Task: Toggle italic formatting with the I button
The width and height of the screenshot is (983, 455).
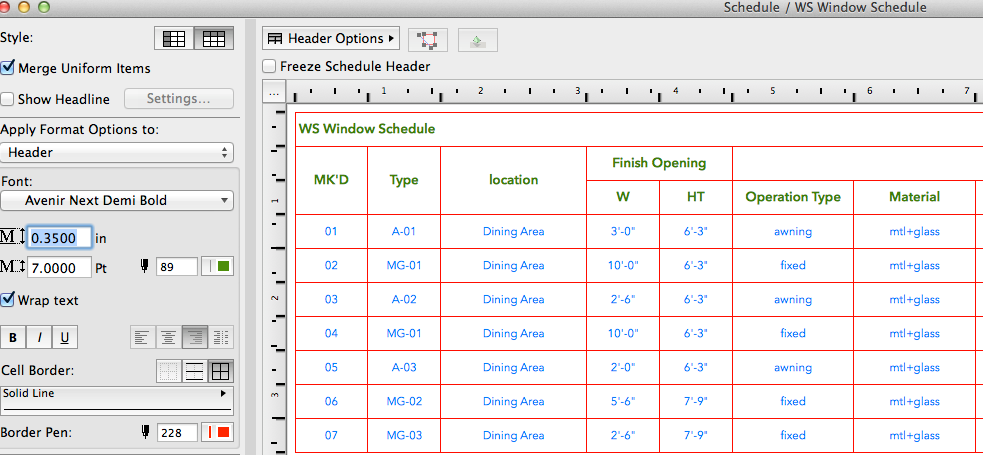Action: [39, 338]
